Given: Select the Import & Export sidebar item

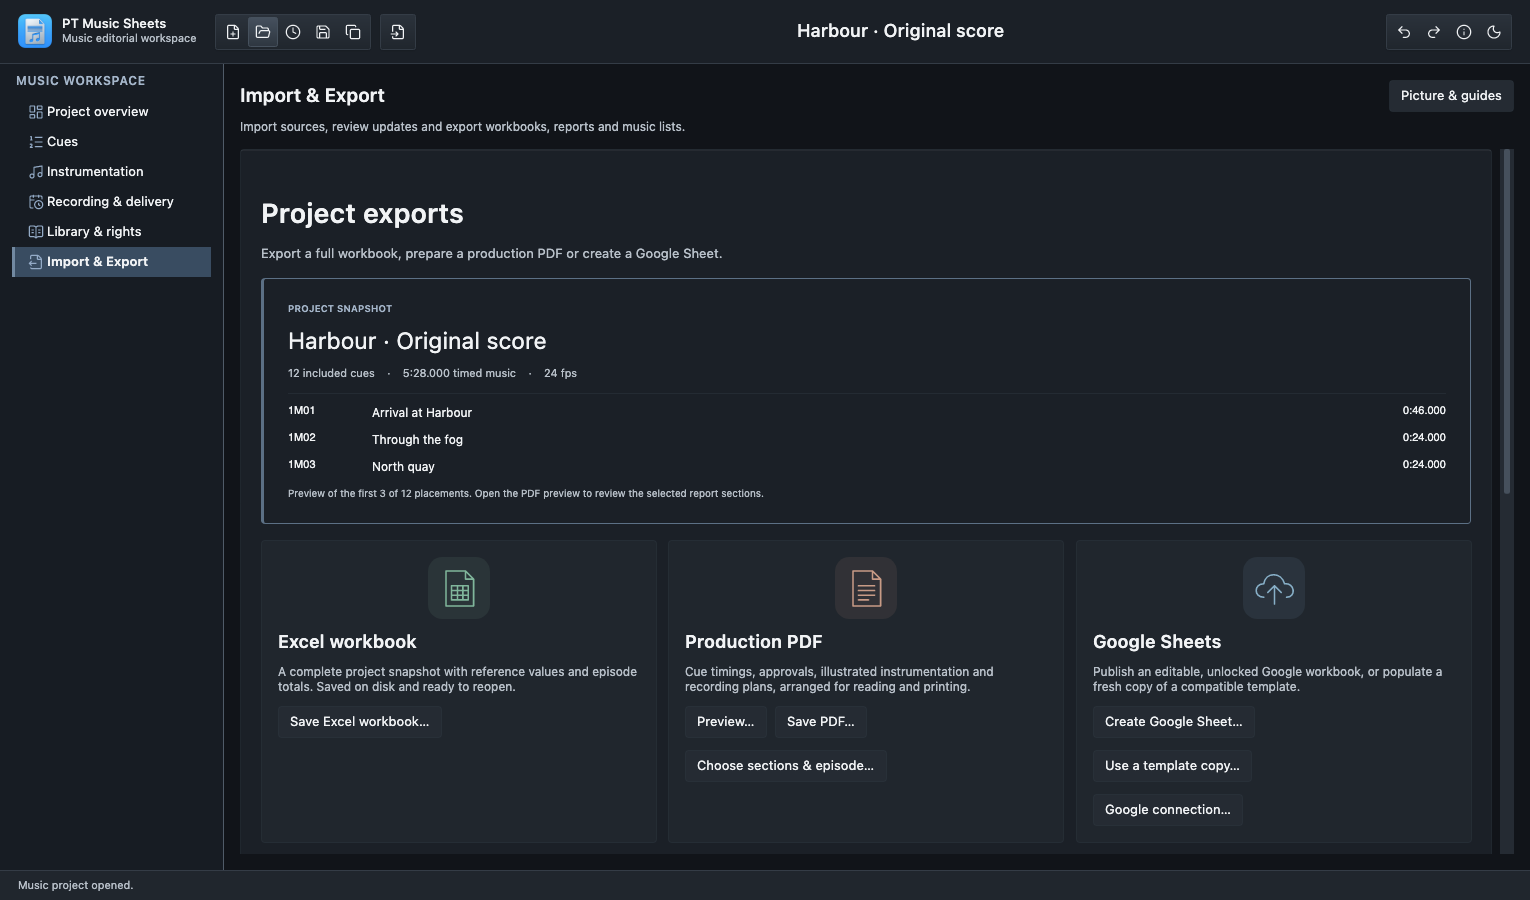Looking at the screenshot, I should coord(112,262).
